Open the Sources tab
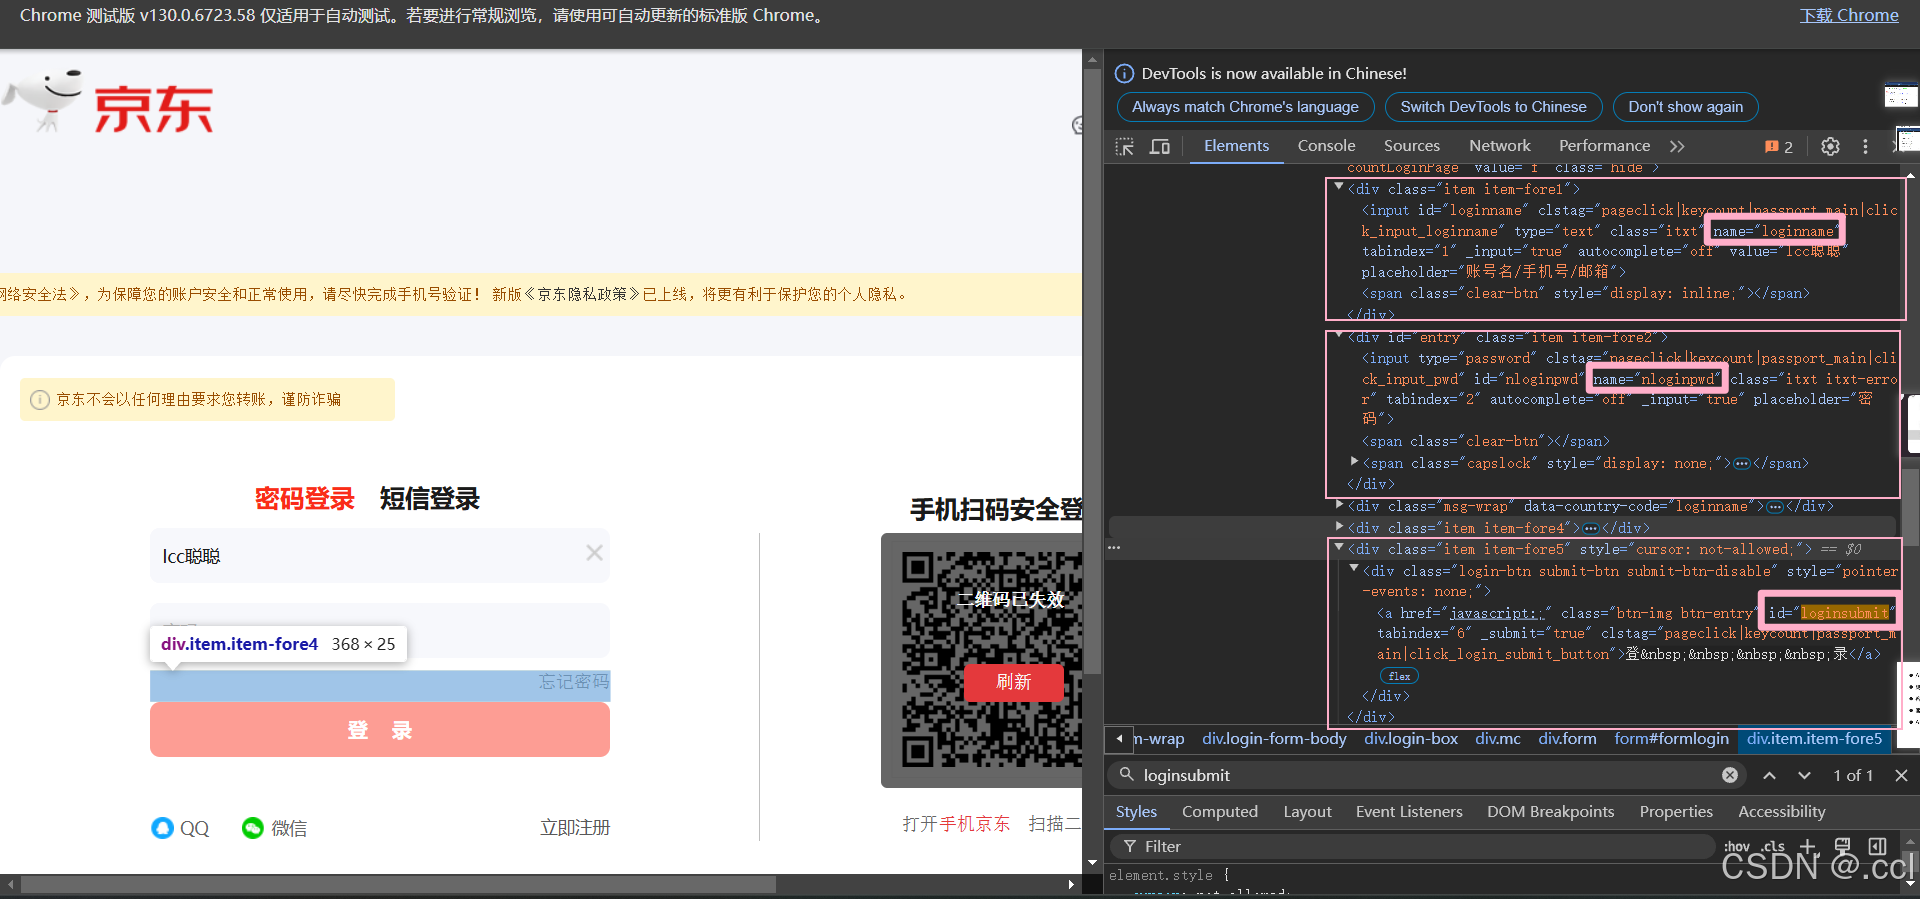Viewport: 1920px width, 899px height. pos(1411,146)
